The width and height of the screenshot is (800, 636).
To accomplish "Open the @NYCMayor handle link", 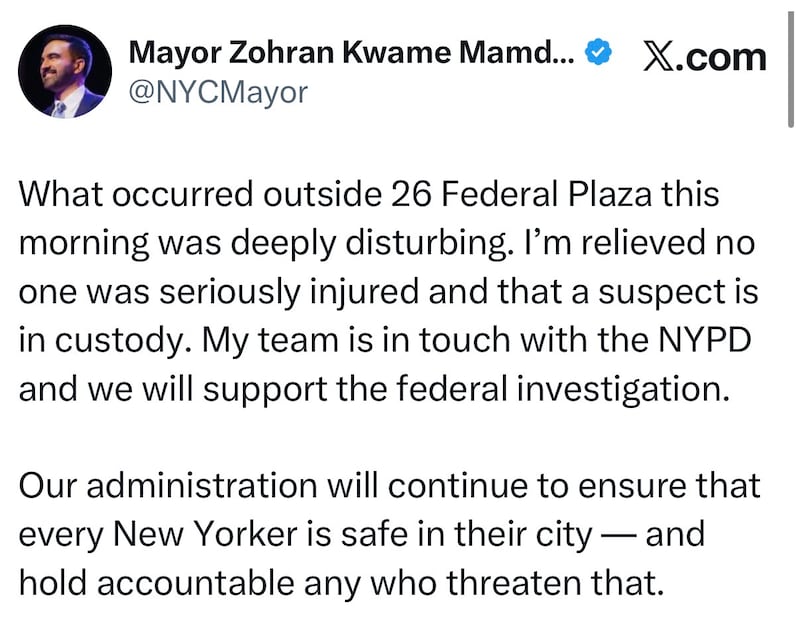I will click(x=218, y=93).
